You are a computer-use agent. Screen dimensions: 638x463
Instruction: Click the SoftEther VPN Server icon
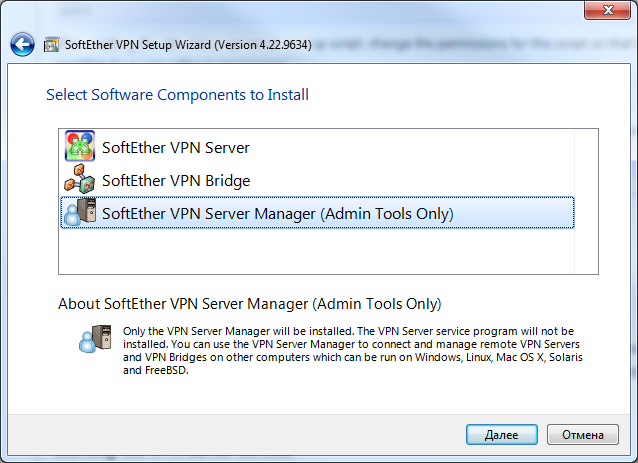coord(80,146)
